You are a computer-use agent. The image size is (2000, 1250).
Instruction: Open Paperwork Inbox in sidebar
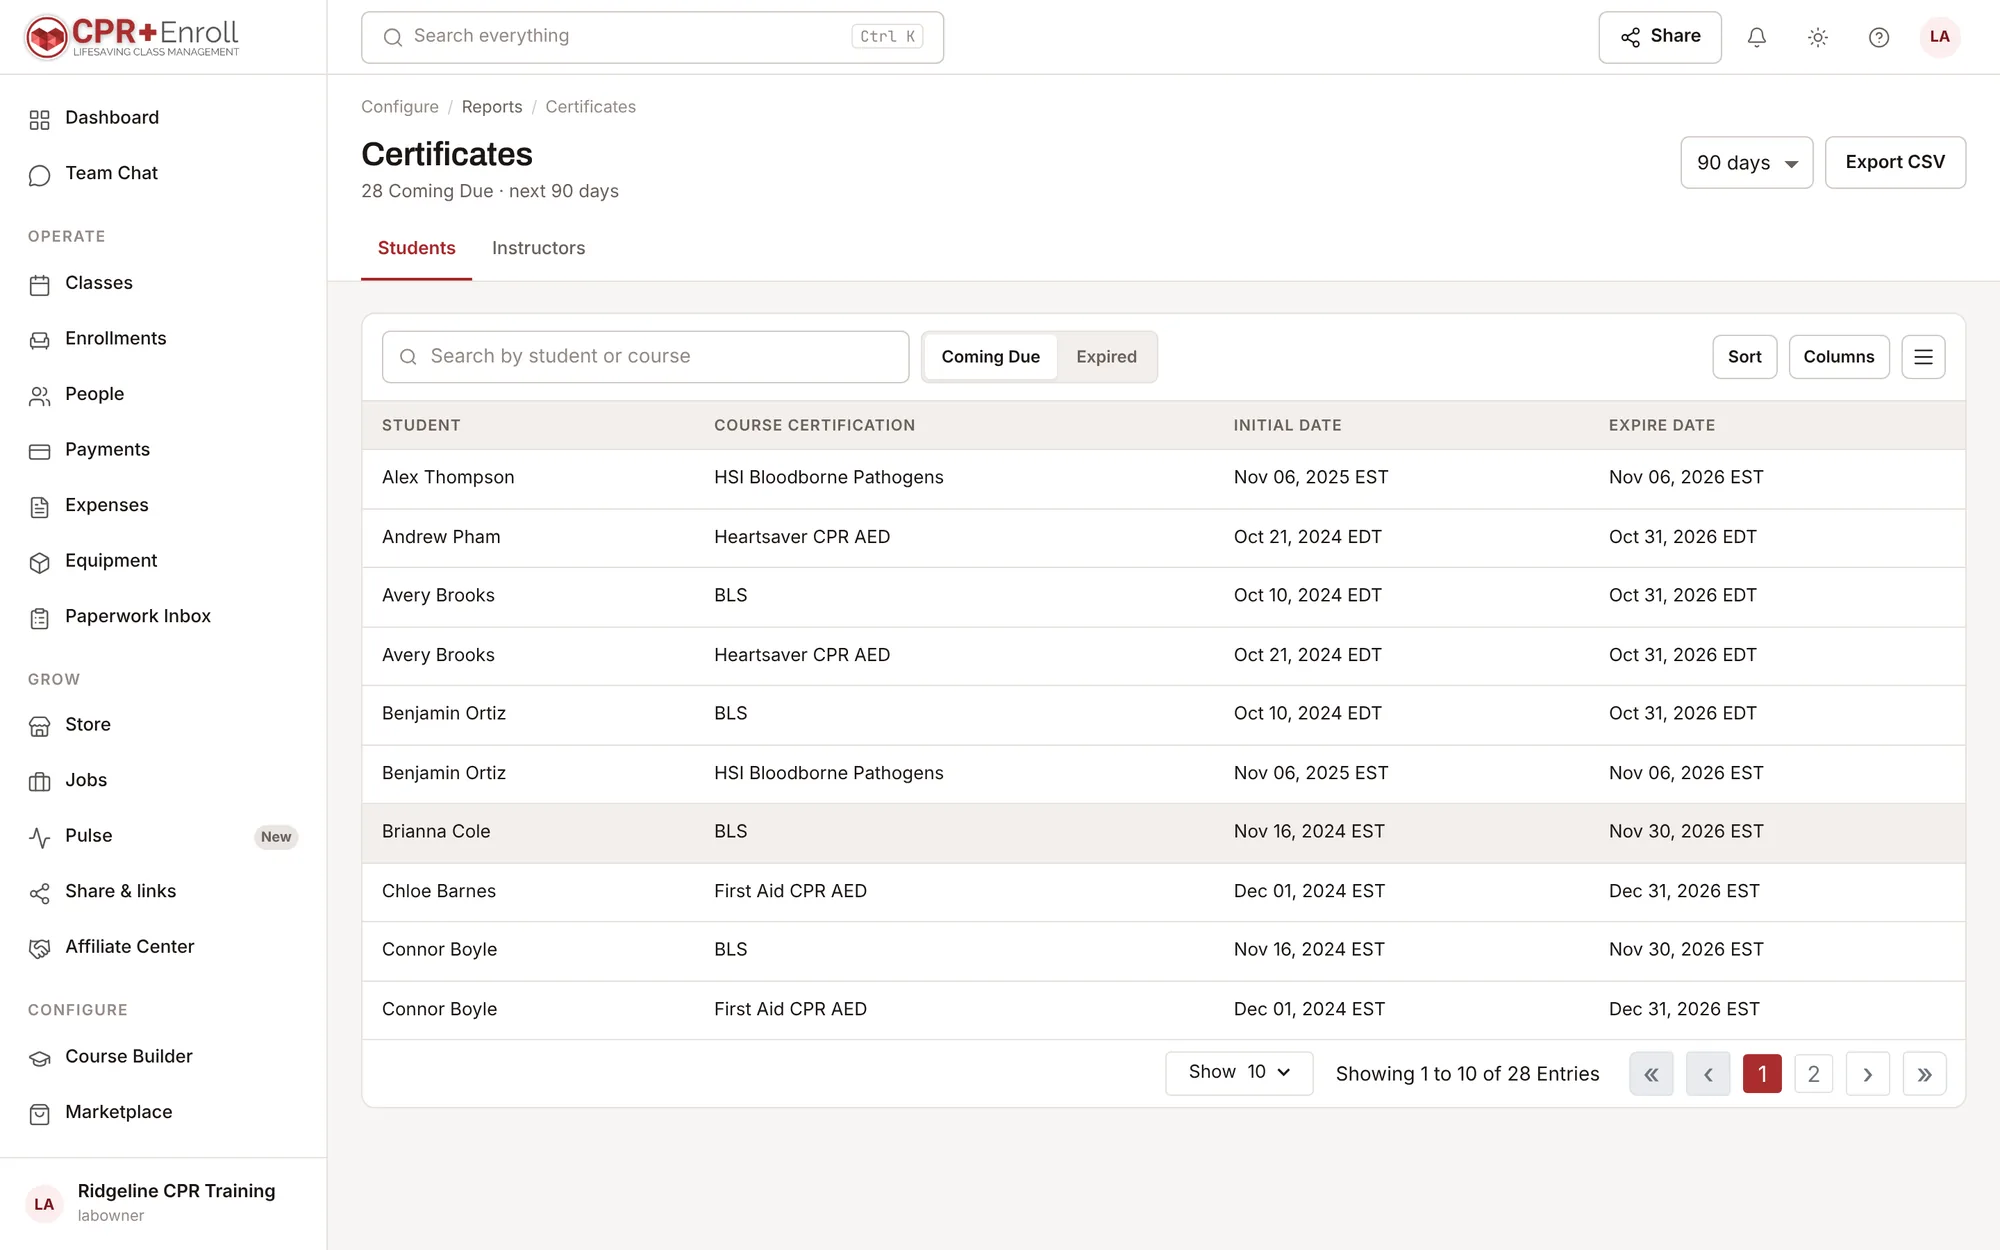163,617
